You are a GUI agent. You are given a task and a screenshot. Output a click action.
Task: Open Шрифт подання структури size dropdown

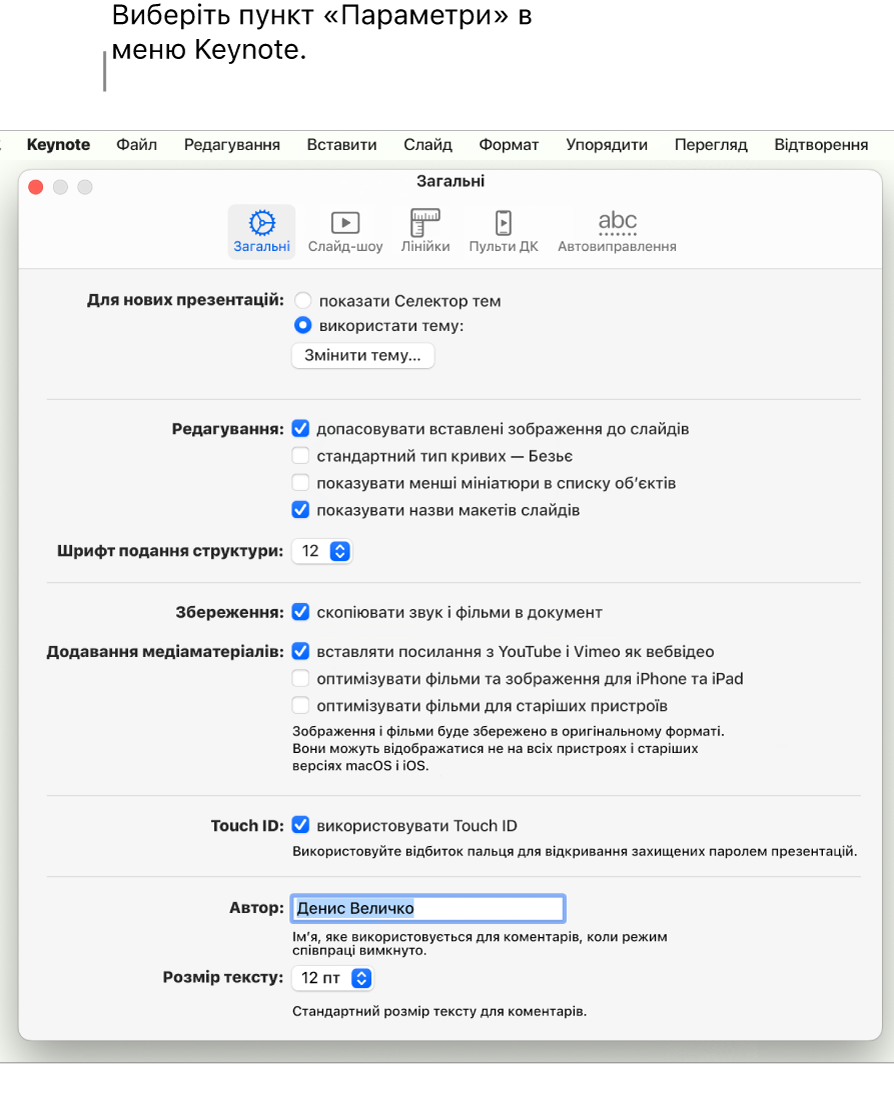[x=322, y=551]
